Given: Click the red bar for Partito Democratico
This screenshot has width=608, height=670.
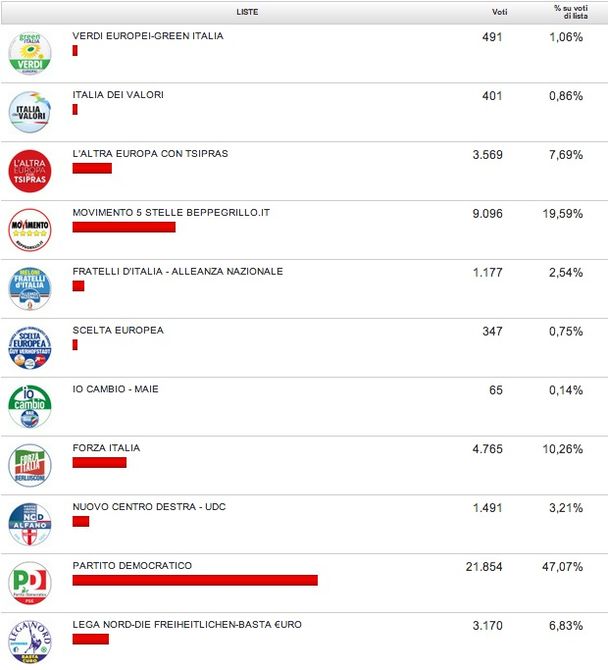Looking at the screenshot, I should pyautogui.click(x=195, y=580).
